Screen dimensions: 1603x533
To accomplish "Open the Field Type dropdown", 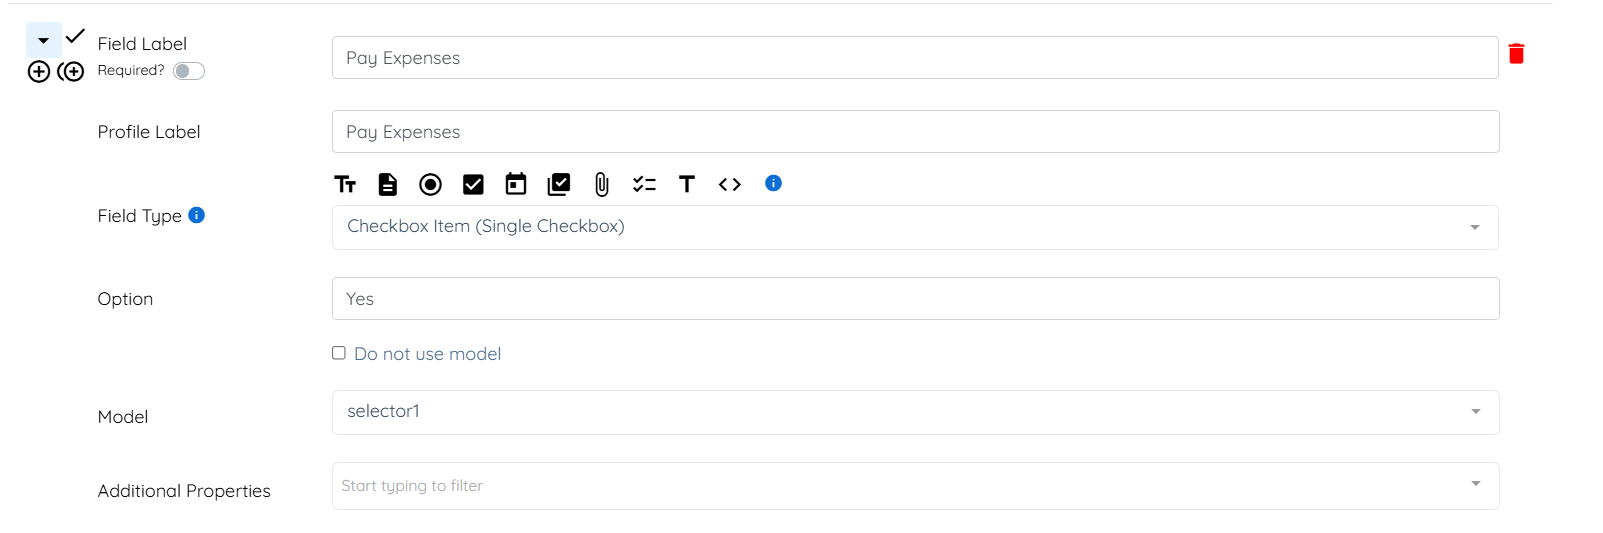I will coord(915,227).
